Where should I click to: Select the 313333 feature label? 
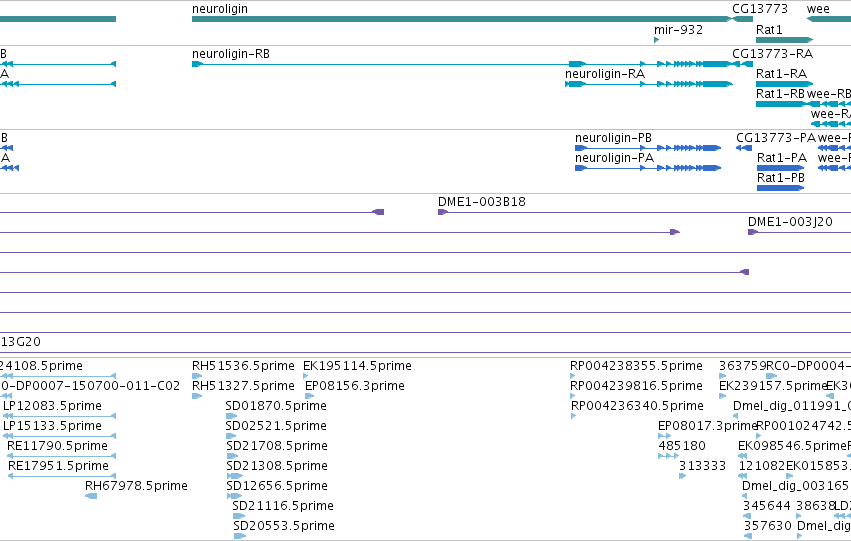coord(702,466)
